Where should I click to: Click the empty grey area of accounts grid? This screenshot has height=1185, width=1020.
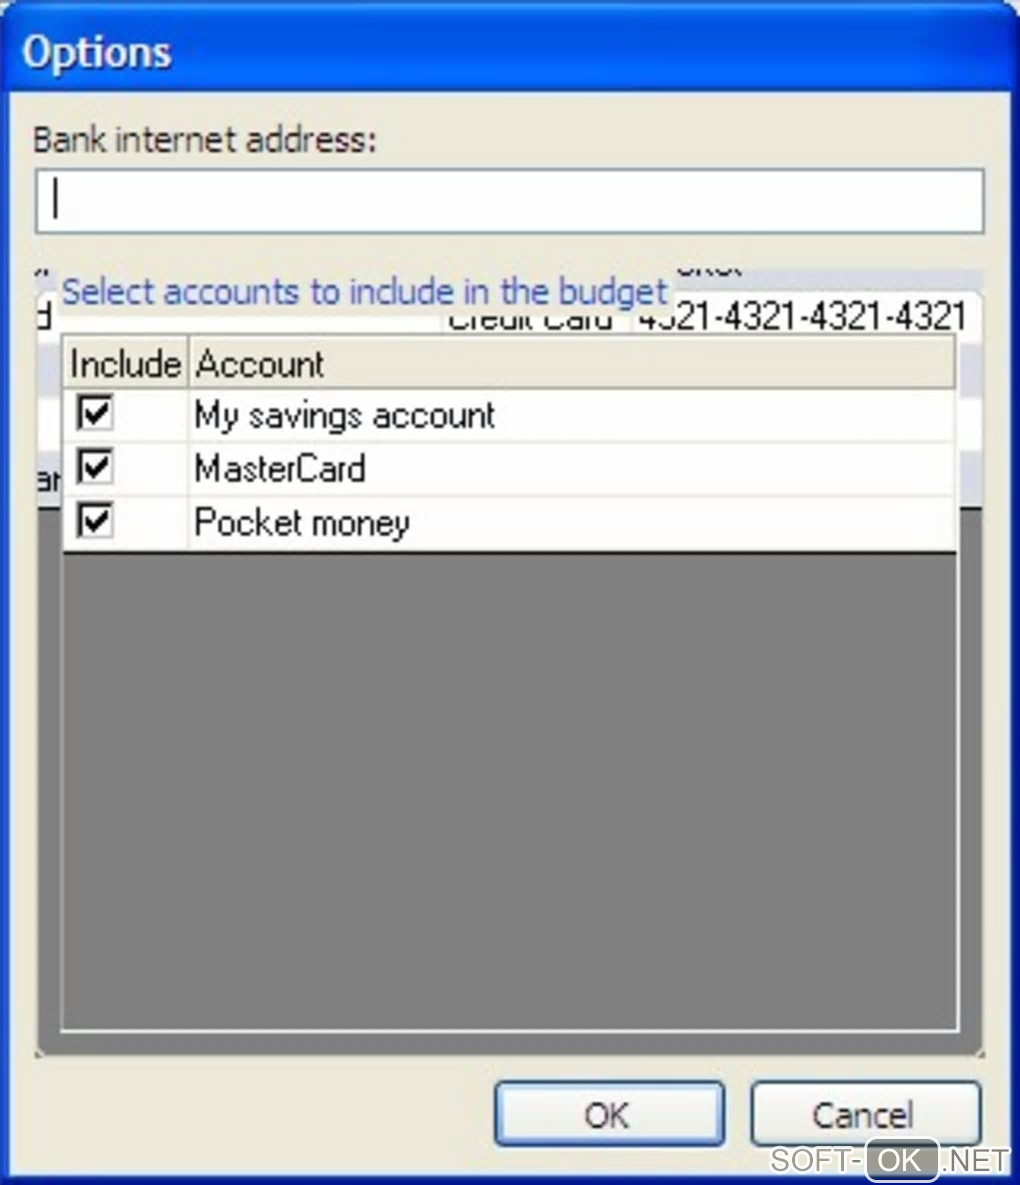[509, 791]
